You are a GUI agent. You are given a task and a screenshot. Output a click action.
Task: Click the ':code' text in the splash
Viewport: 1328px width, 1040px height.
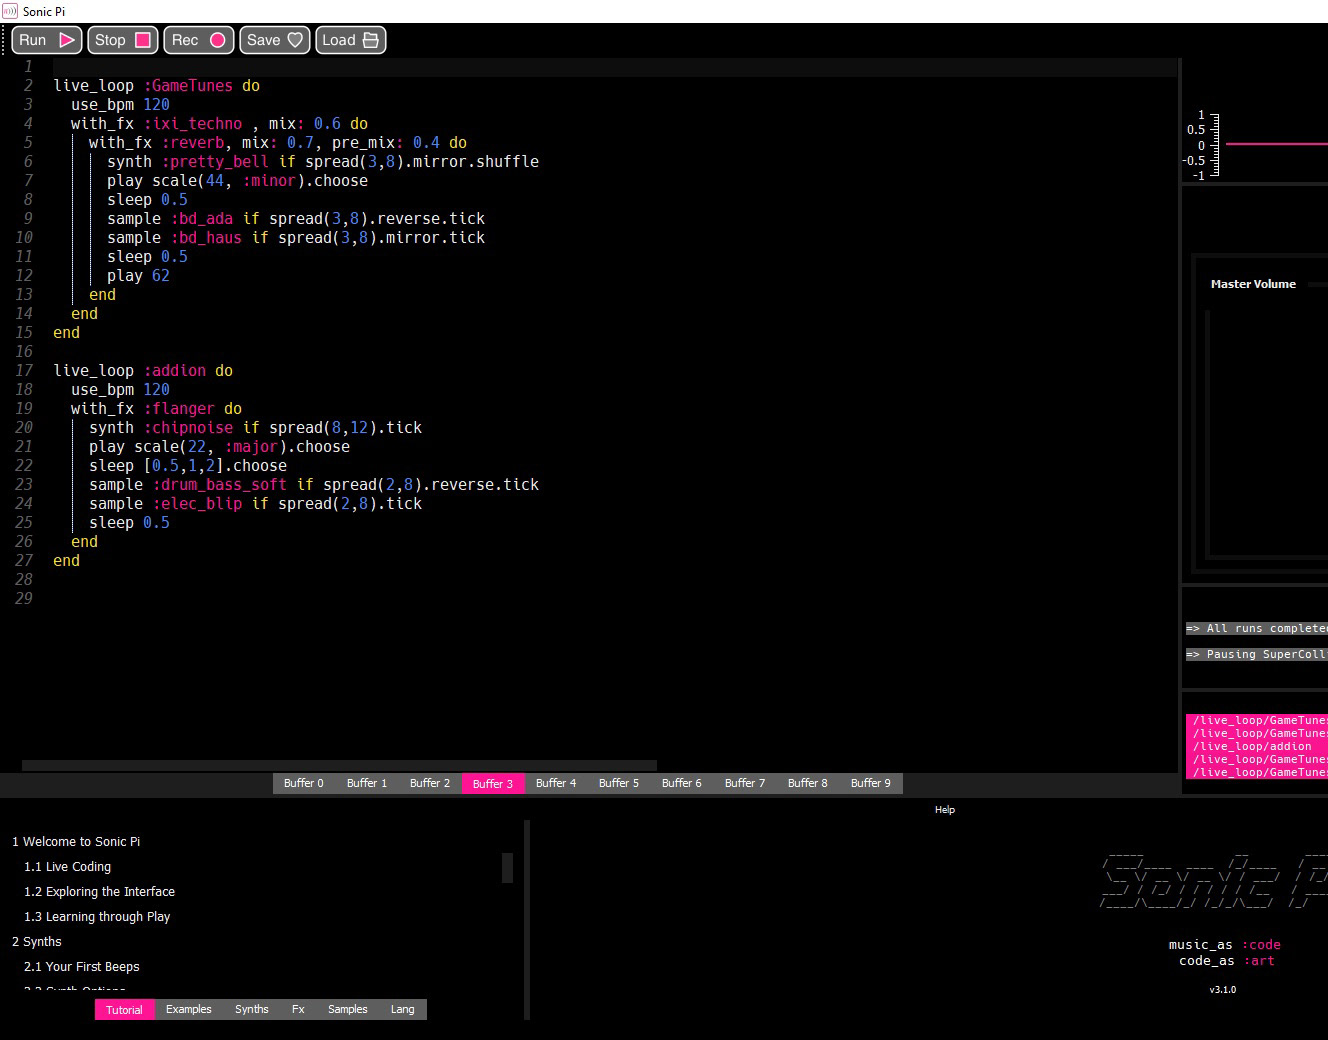point(1261,944)
